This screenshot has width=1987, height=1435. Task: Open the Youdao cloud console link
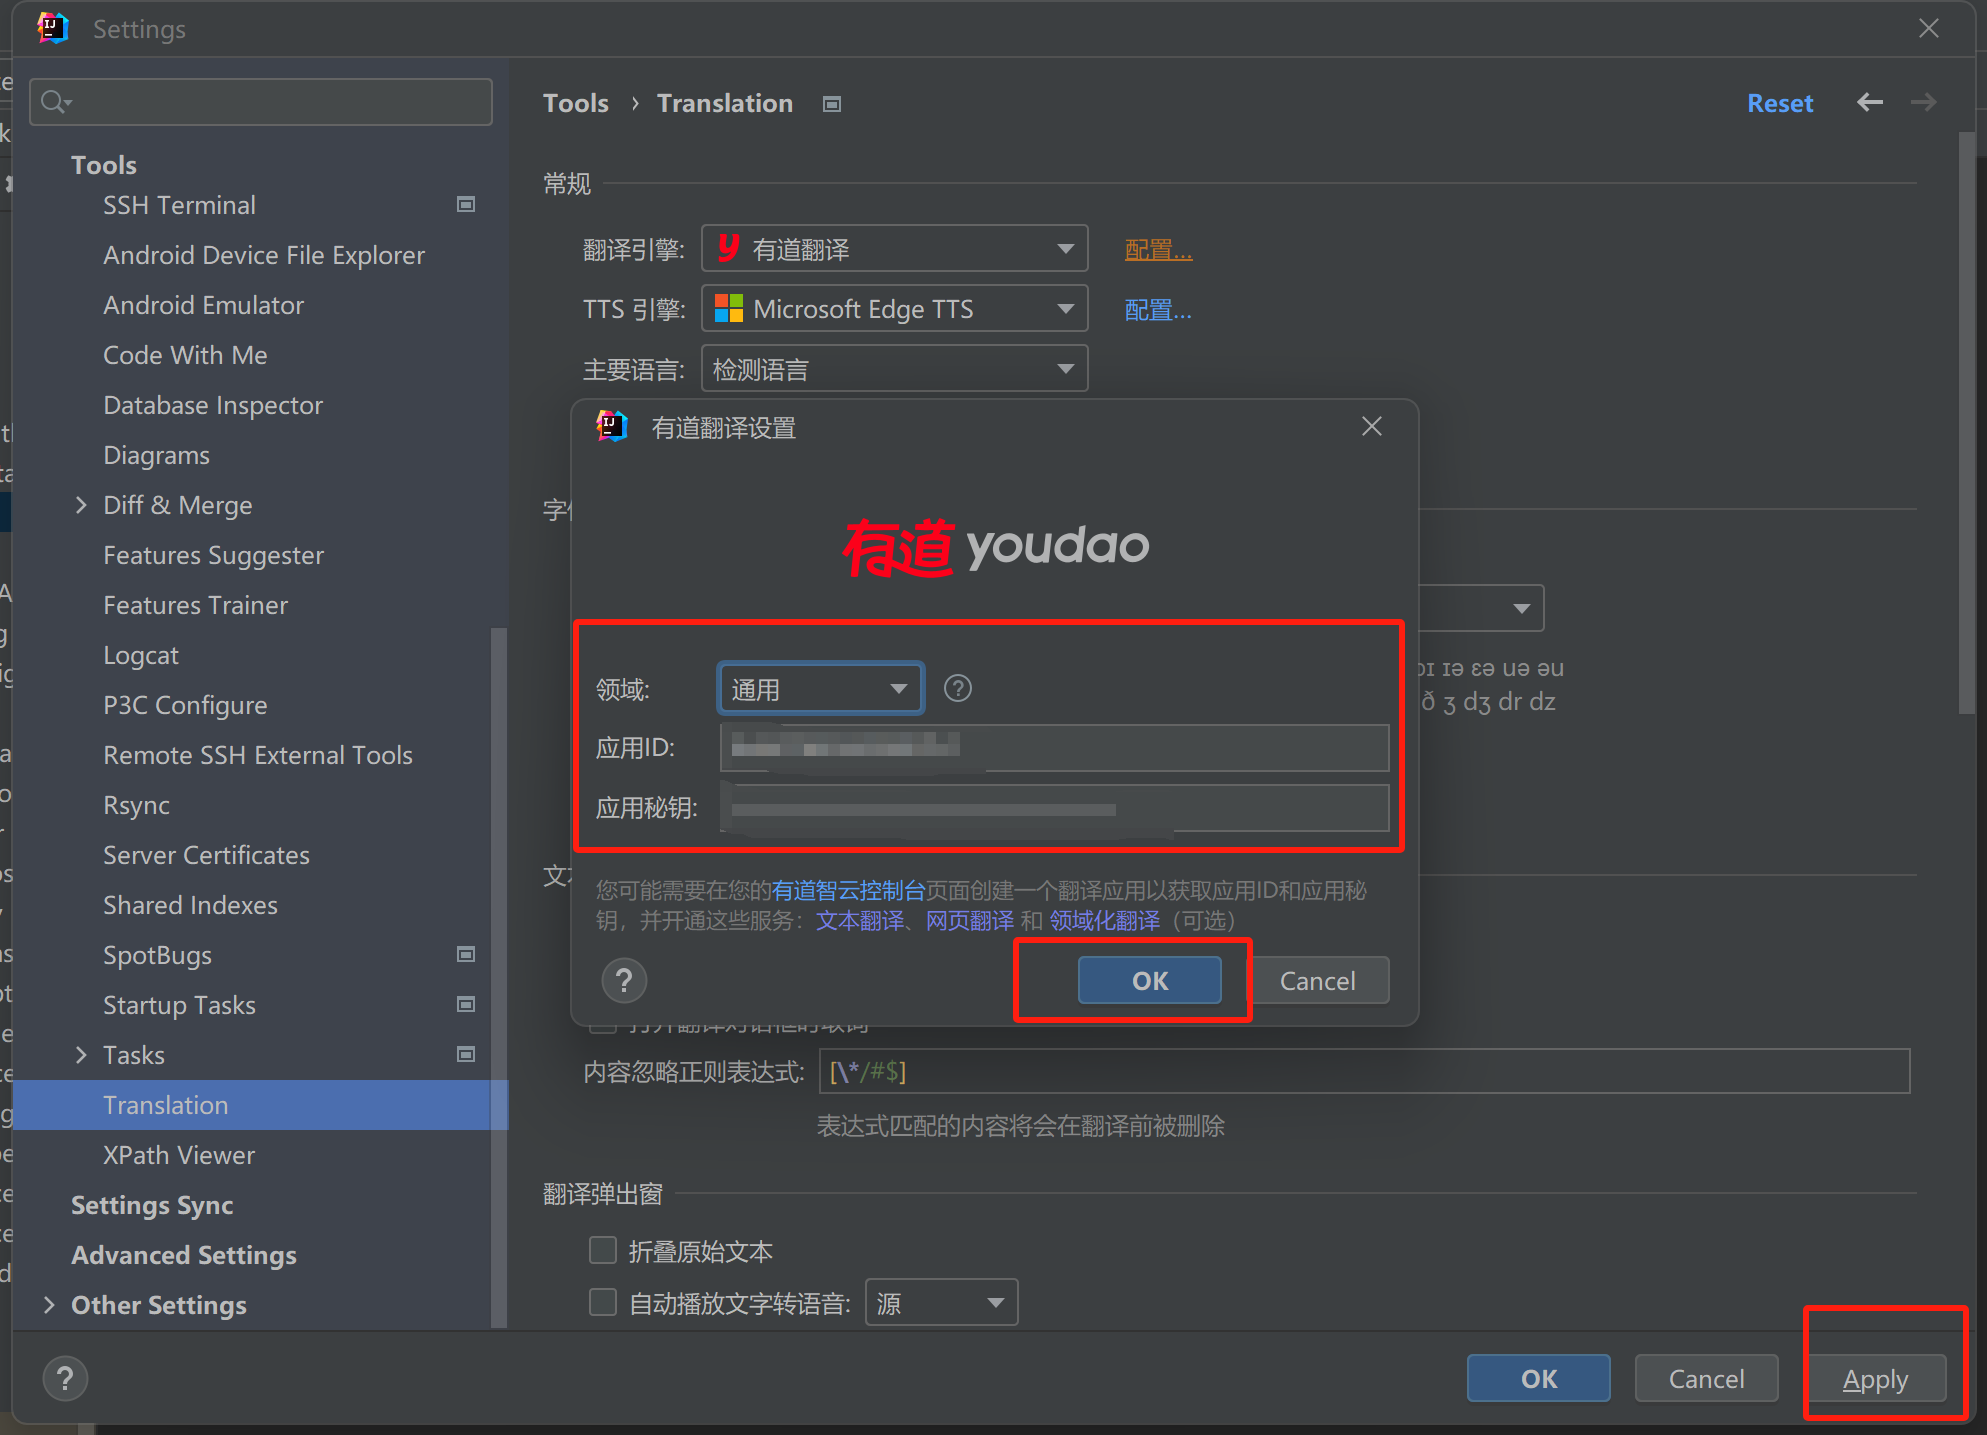(848, 890)
